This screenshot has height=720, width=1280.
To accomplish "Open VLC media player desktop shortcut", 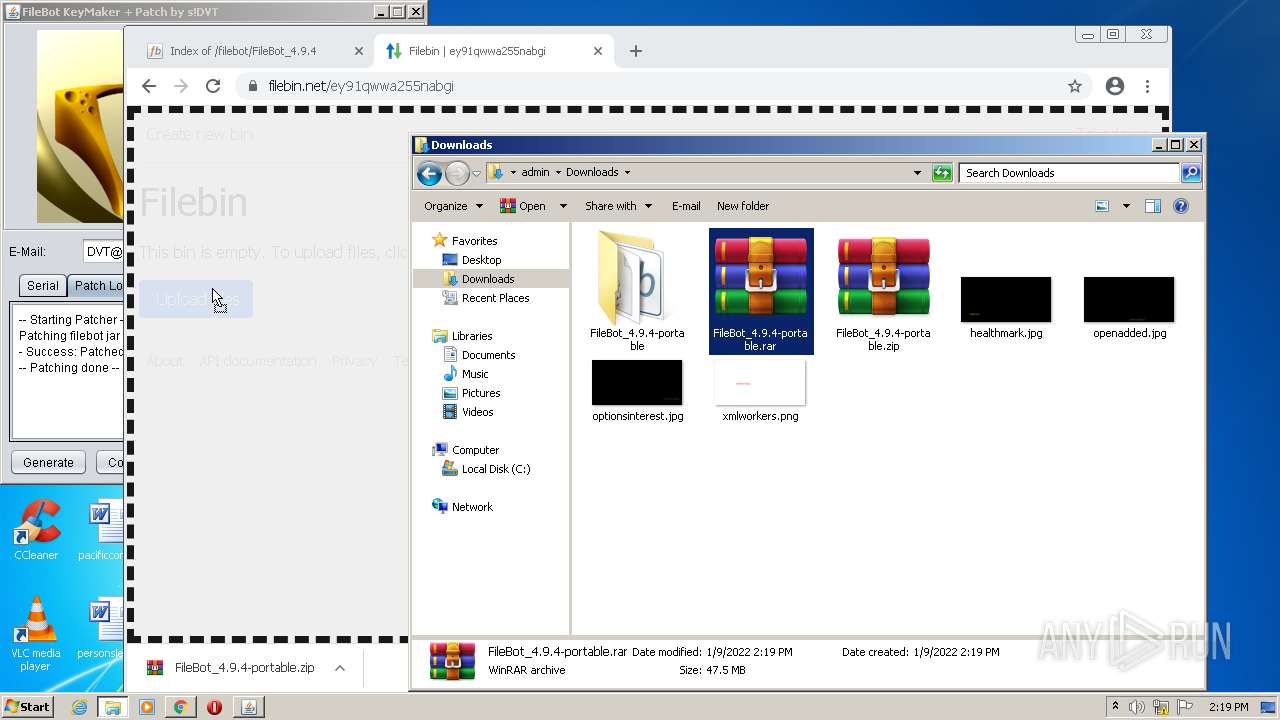I will coord(36,634).
